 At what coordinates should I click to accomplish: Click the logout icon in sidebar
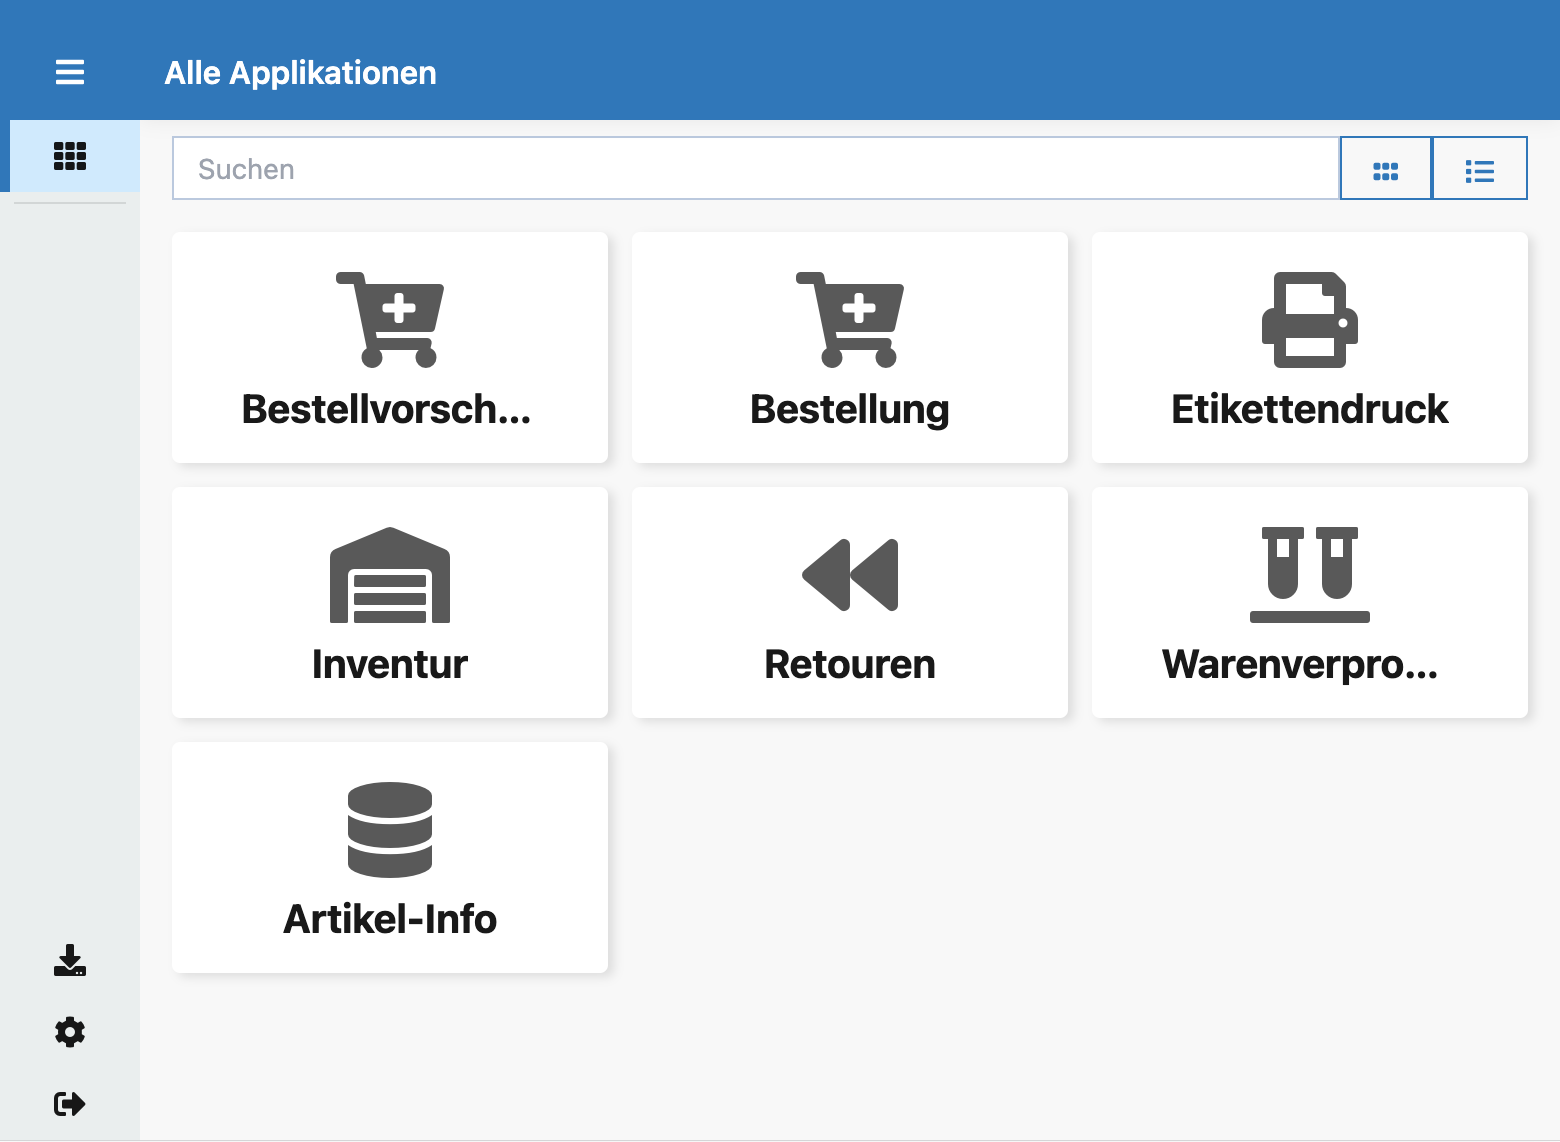click(x=70, y=1104)
